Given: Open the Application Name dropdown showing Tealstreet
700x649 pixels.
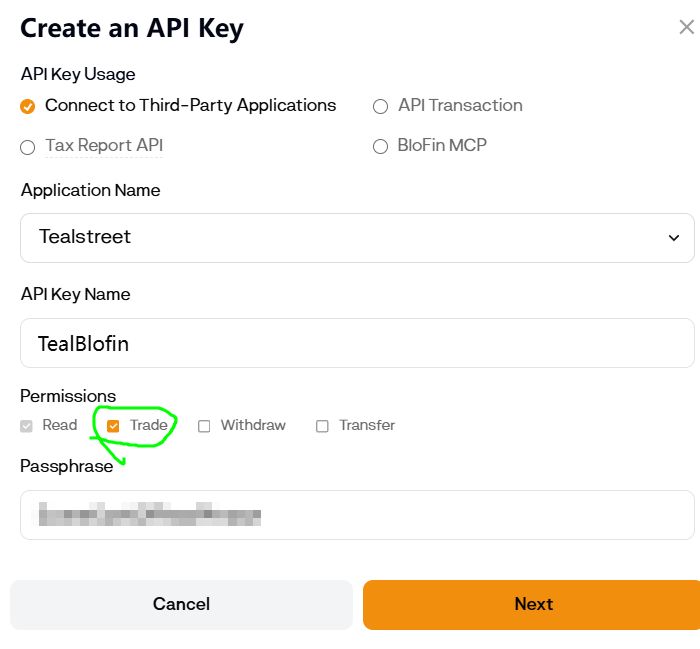Looking at the screenshot, I should [x=357, y=237].
